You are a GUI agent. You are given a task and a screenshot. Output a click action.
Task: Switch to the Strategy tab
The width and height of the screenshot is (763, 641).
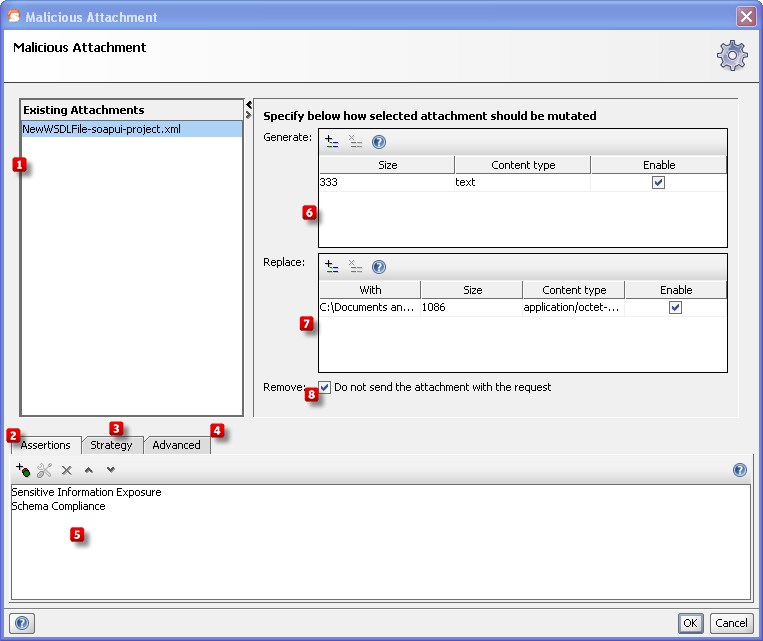(111, 445)
